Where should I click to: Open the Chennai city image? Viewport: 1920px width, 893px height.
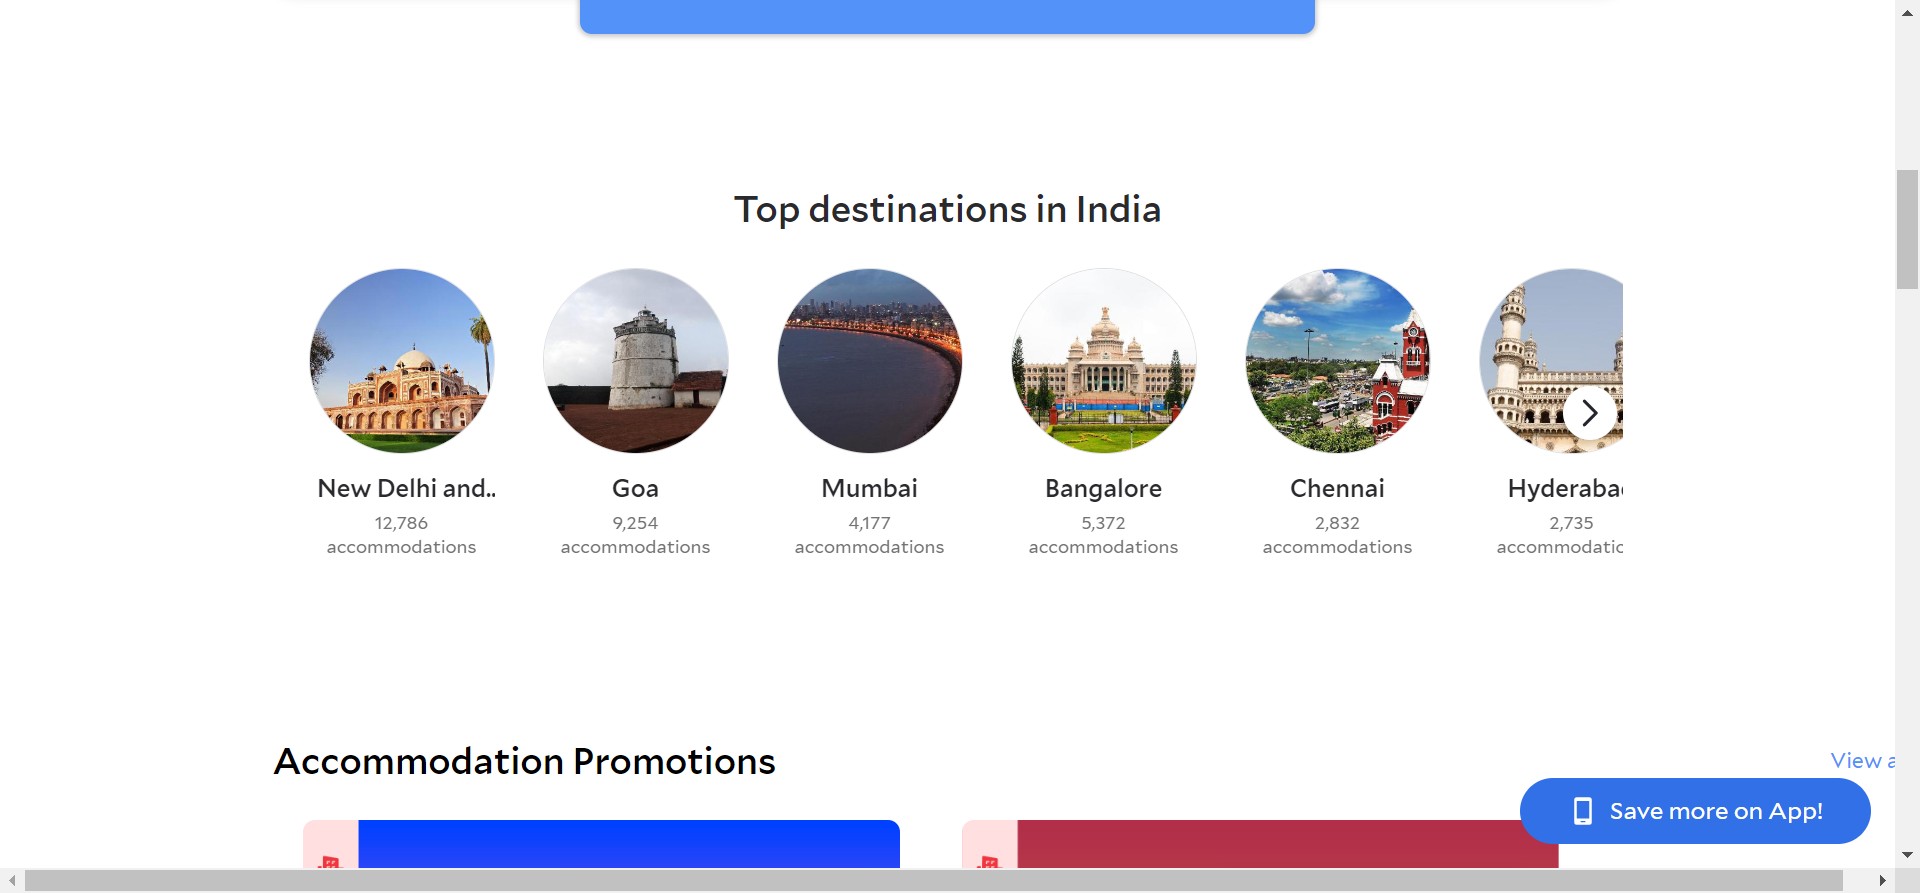point(1338,361)
